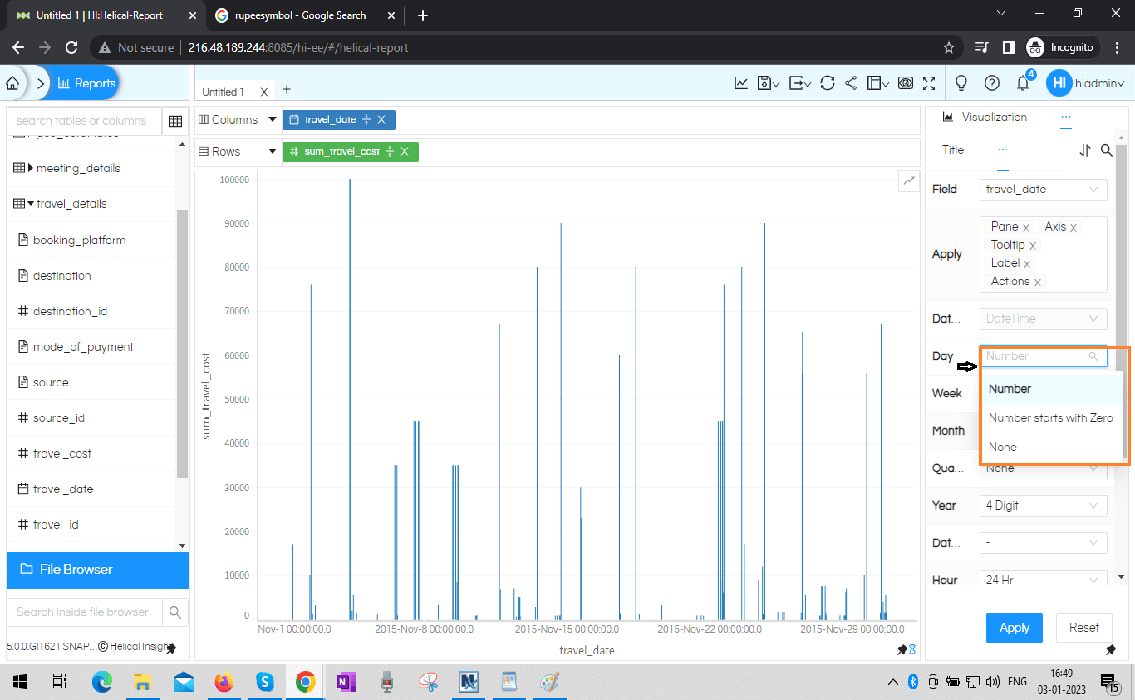Viewport: 1135px width, 700px height.
Task: Click the sort icon in the Title row
Action: click(1084, 150)
